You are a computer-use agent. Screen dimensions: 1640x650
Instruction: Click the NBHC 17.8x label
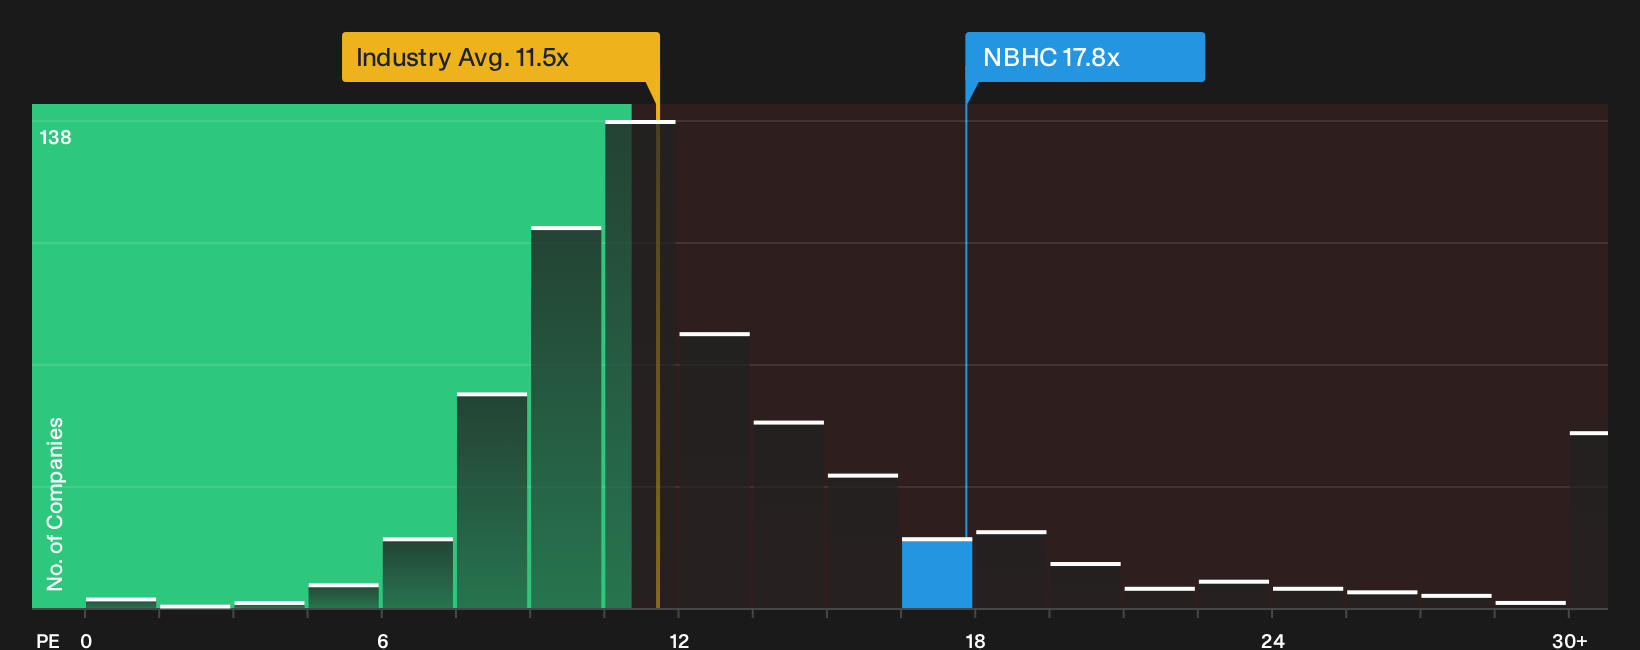[1084, 57]
